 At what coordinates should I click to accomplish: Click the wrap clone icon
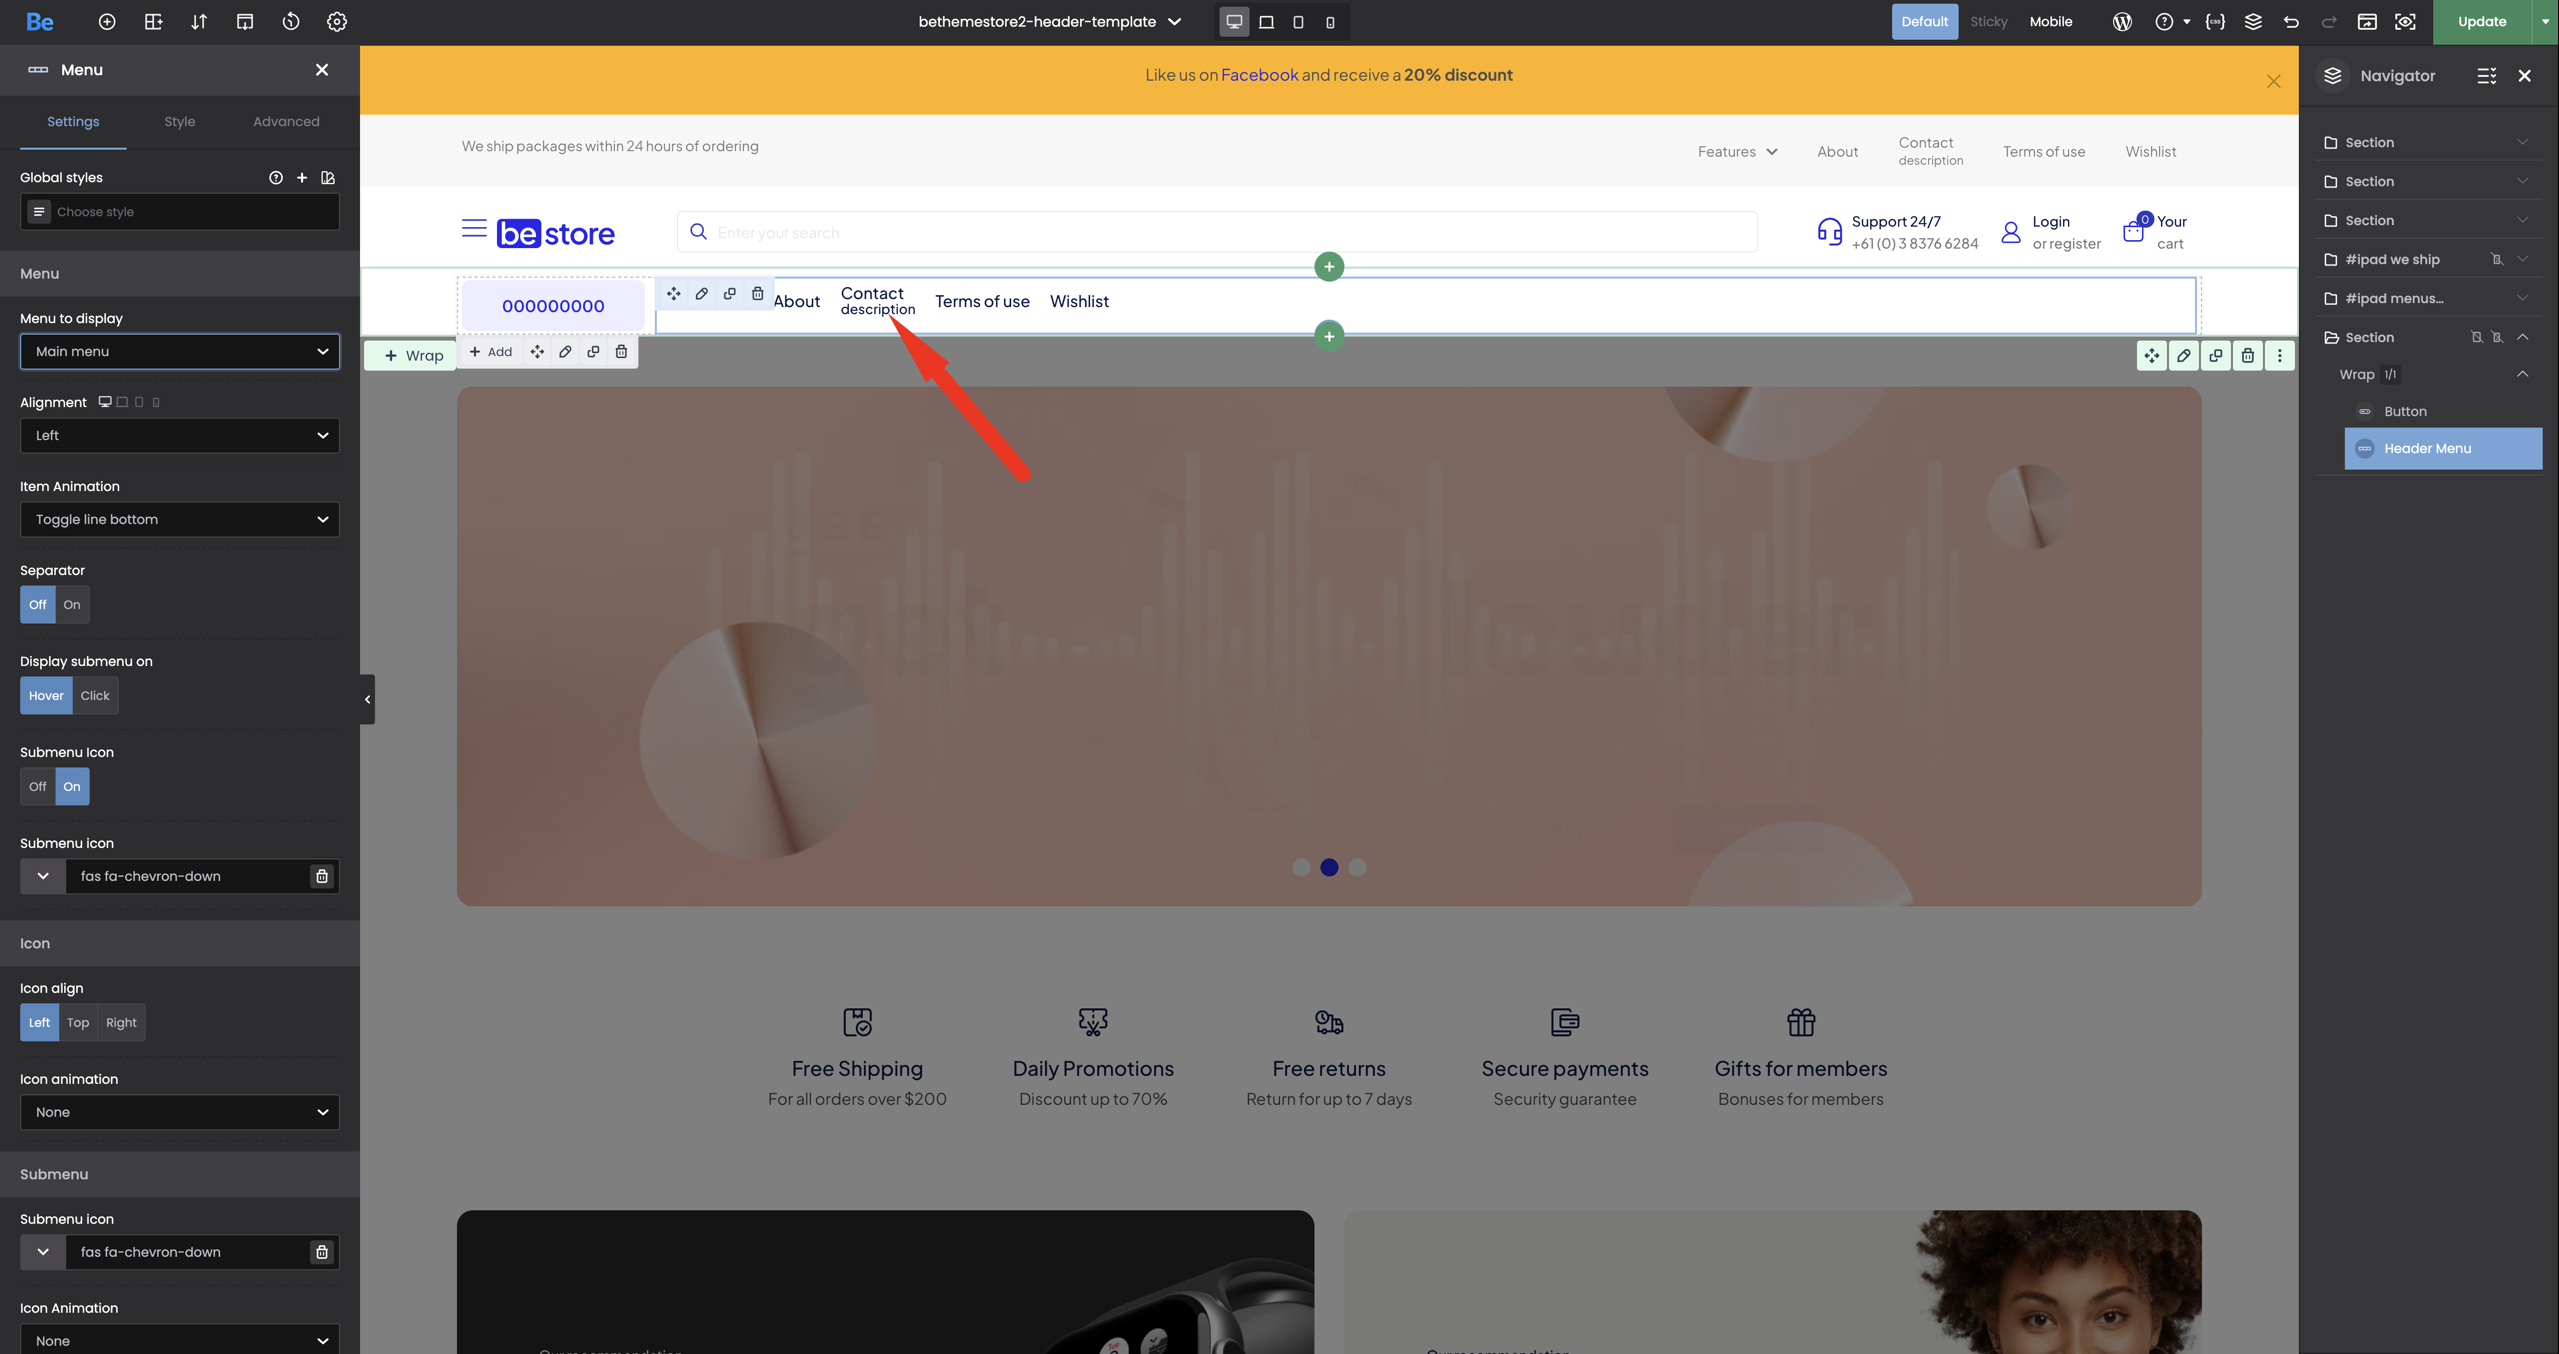click(593, 352)
